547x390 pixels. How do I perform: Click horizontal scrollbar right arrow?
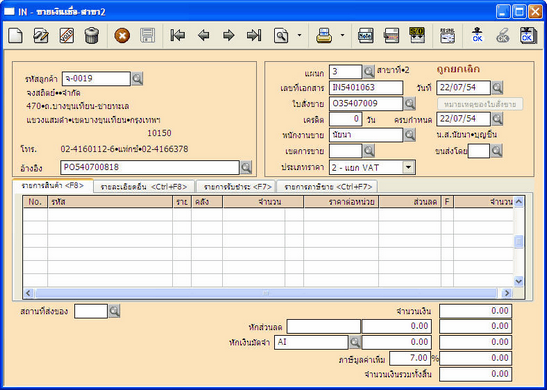coord(507,293)
